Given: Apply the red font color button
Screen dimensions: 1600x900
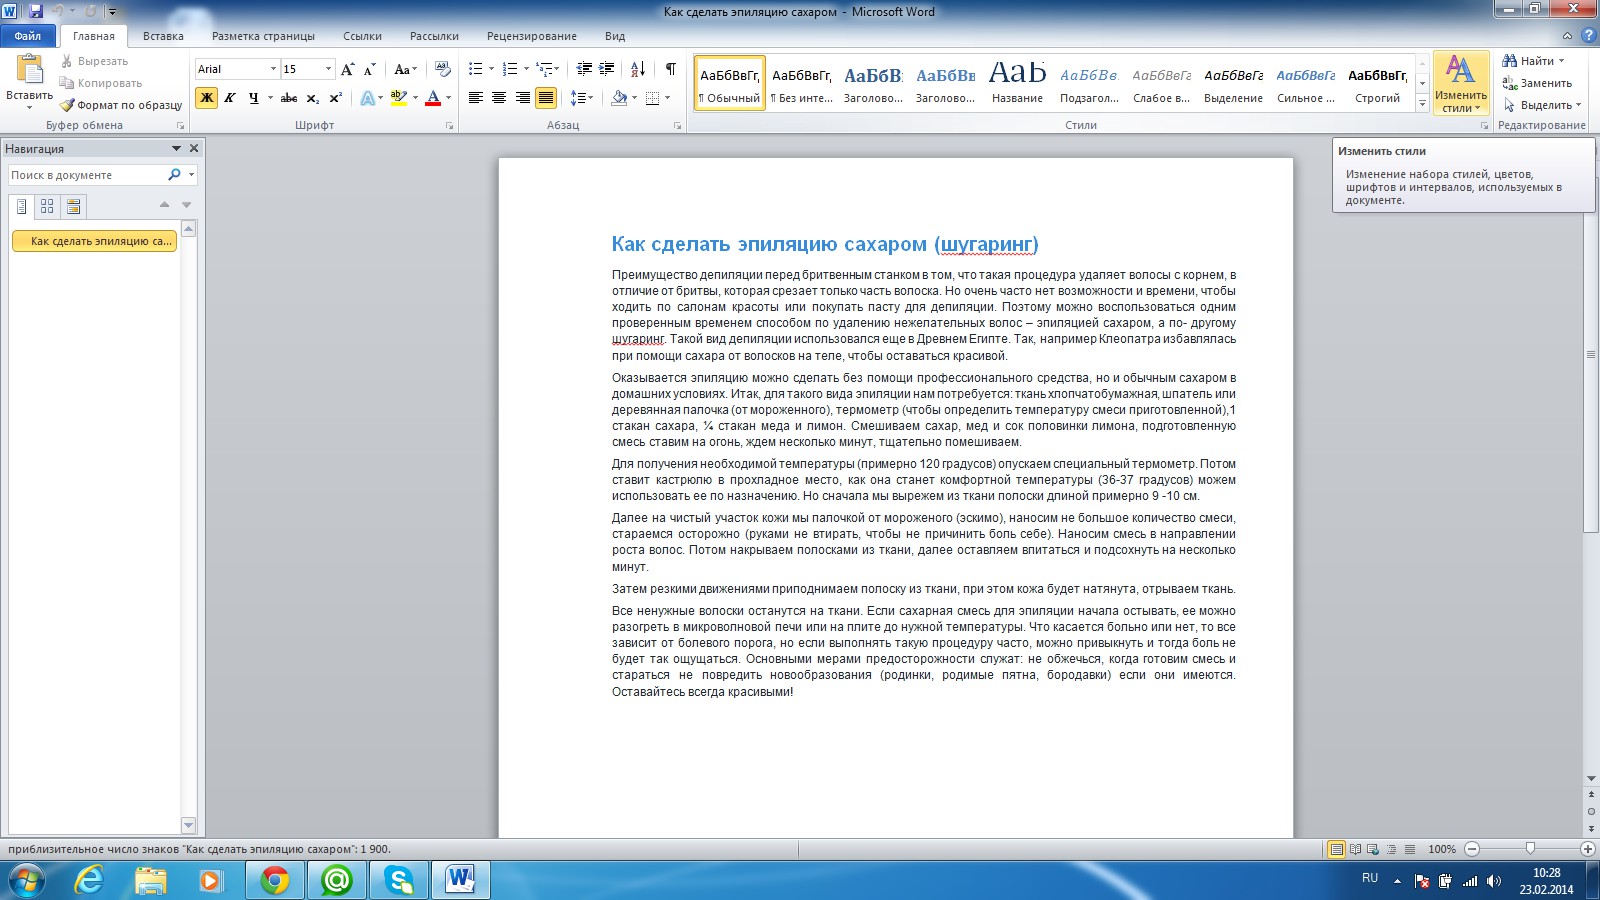Looking at the screenshot, I should (433, 98).
